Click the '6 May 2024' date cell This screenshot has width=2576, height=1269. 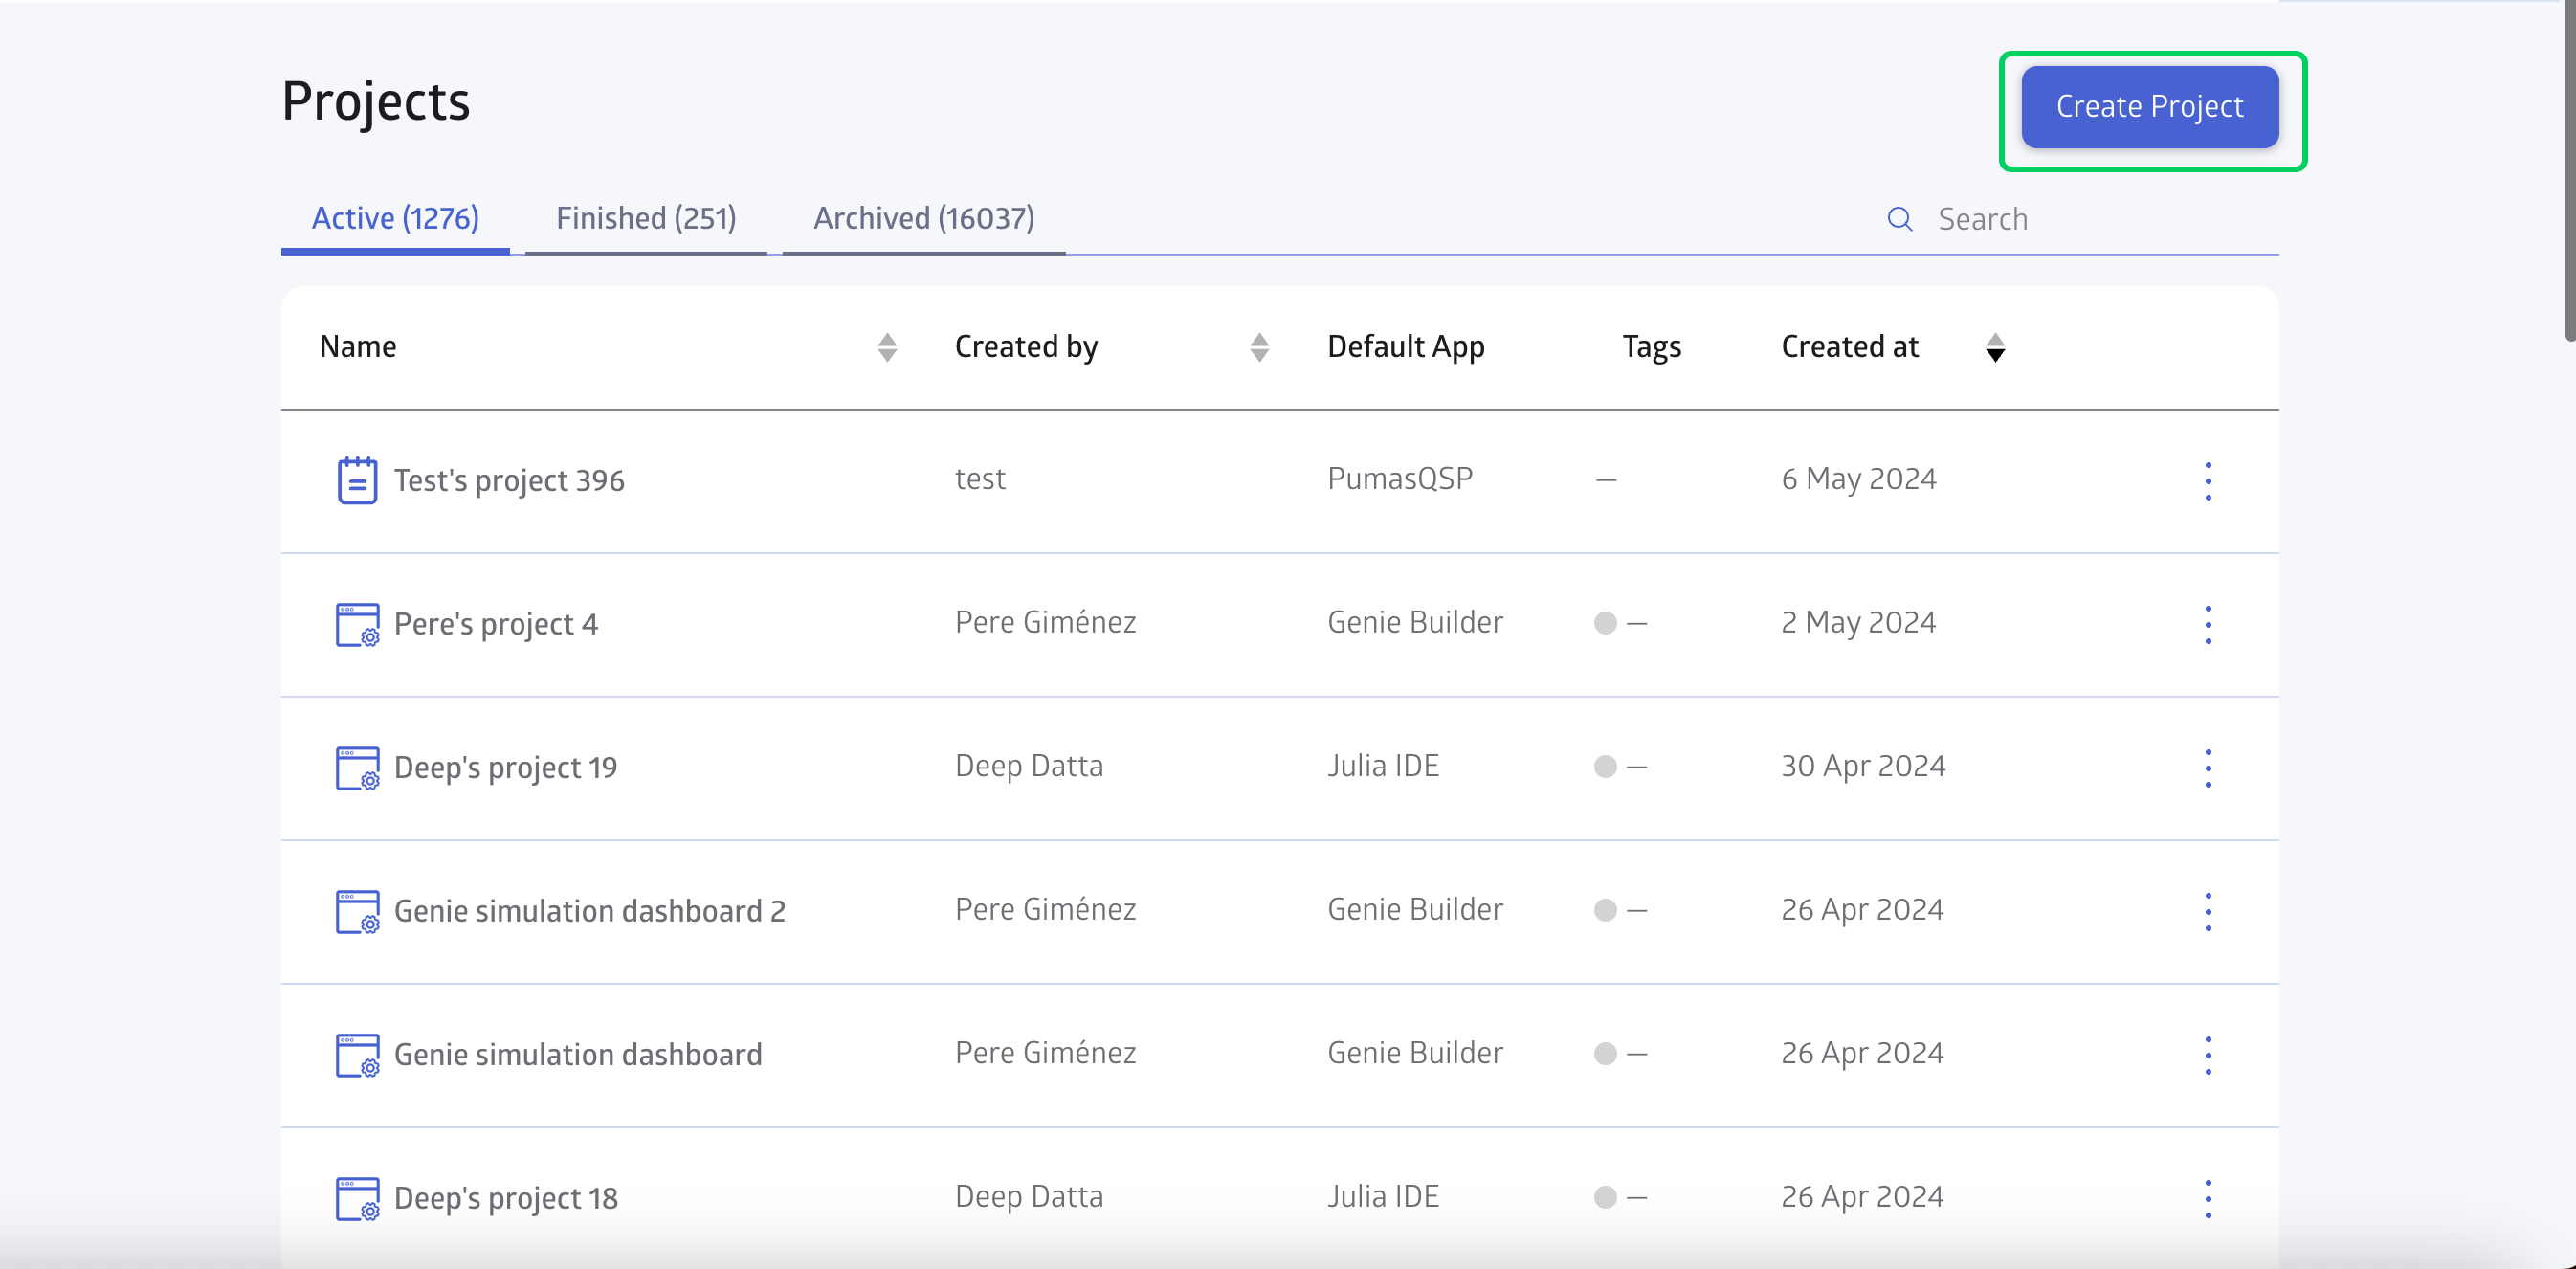[x=1859, y=479]
